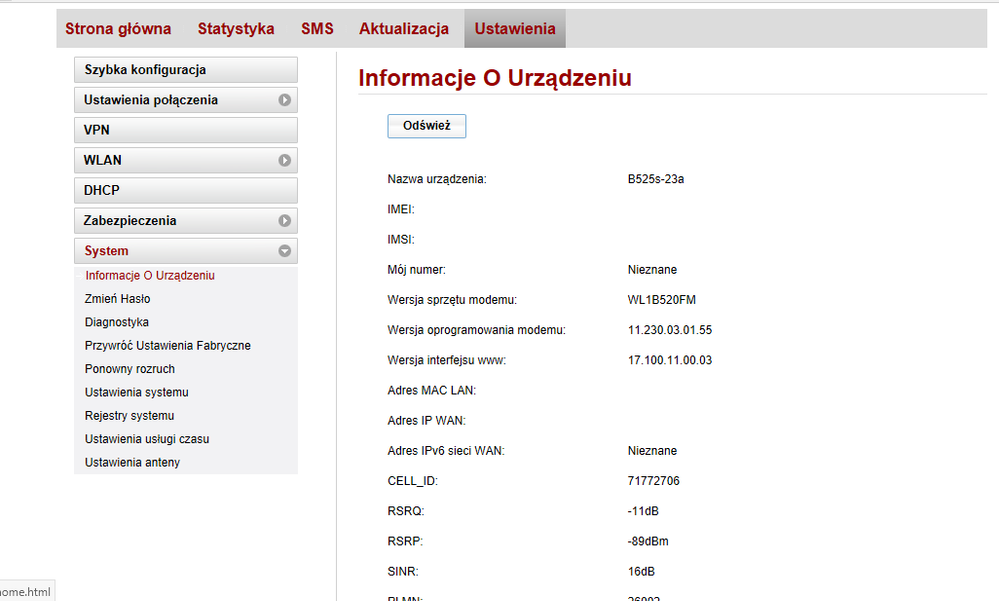Open the SMS tab
The width and height of the screenshot is (999, 601).
click(317, 29)
